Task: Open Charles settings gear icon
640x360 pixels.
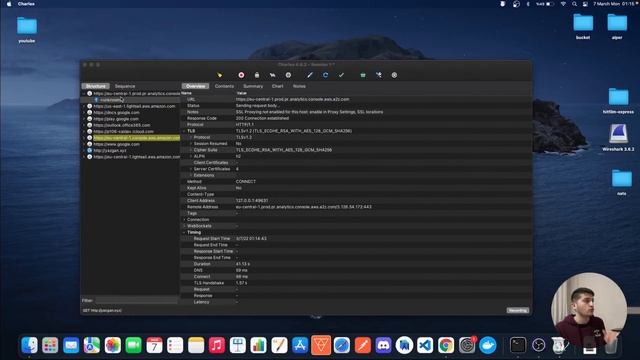Action: pyautogui.click(x=394, y=75)
